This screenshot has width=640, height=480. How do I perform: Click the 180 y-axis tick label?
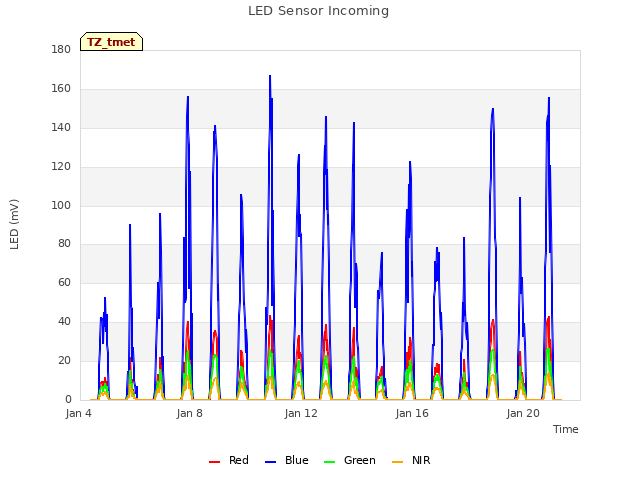pyautogui.click(x=61, y=50)
